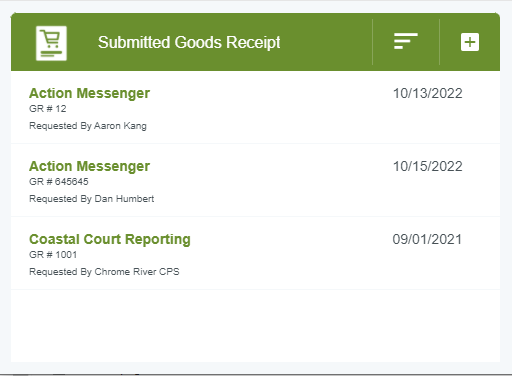
Task: Open Action Messenger entry dated 10/13/2022
Action: click(89, 93)
